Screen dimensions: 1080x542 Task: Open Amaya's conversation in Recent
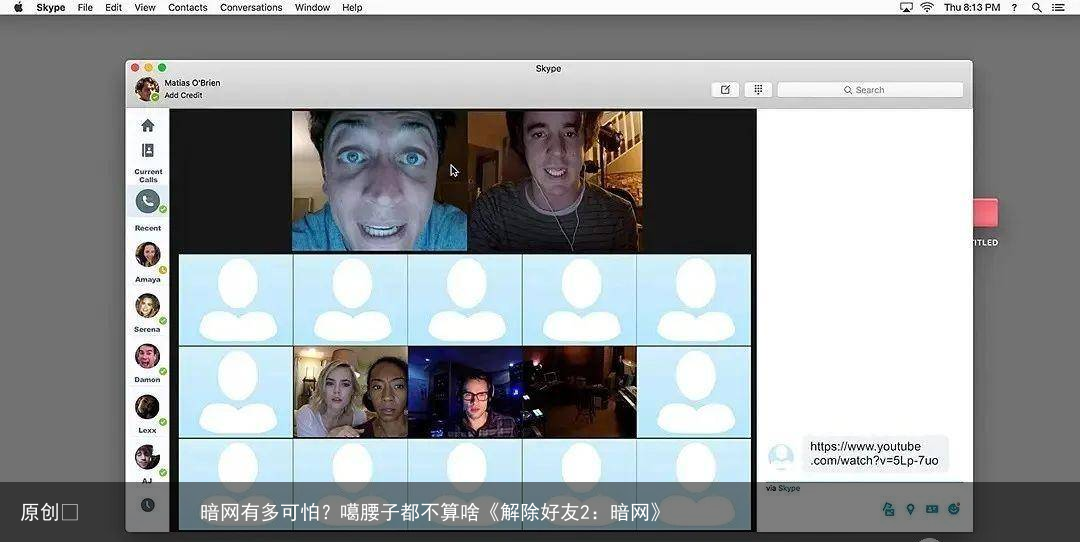pos(147,254)
